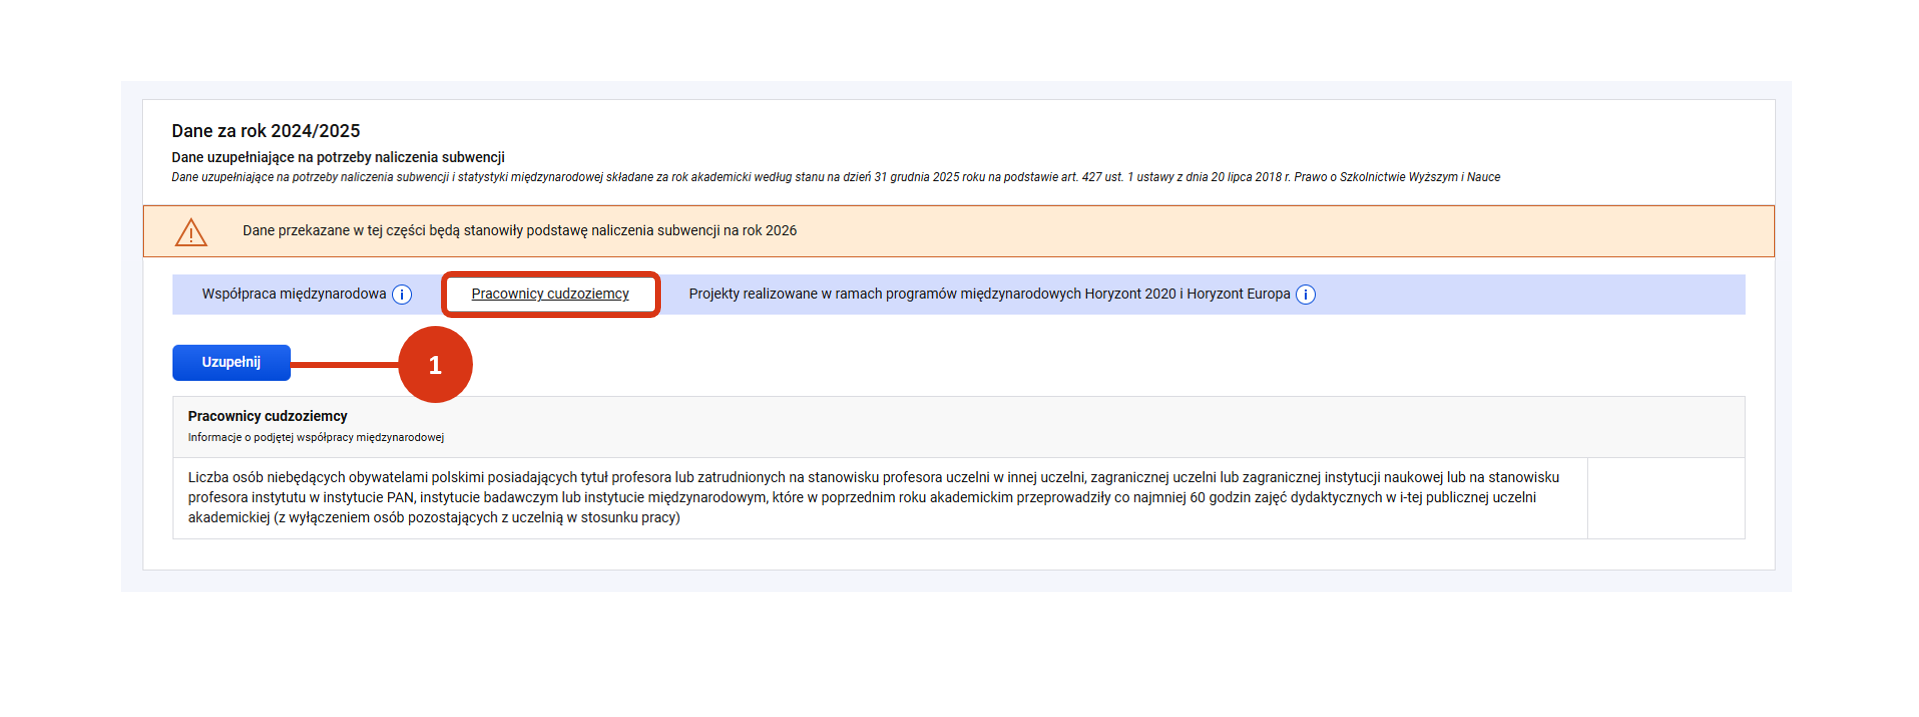
Task: Click Informacje o podjętej współpracy międzynarodowej caption
Action: pos(315,438)
